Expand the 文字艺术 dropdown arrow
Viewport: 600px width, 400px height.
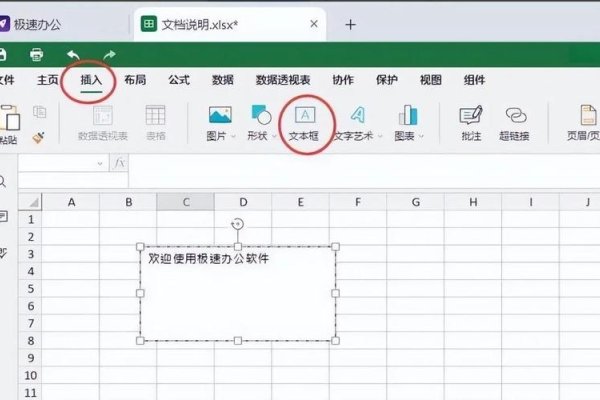coord(380,136)
